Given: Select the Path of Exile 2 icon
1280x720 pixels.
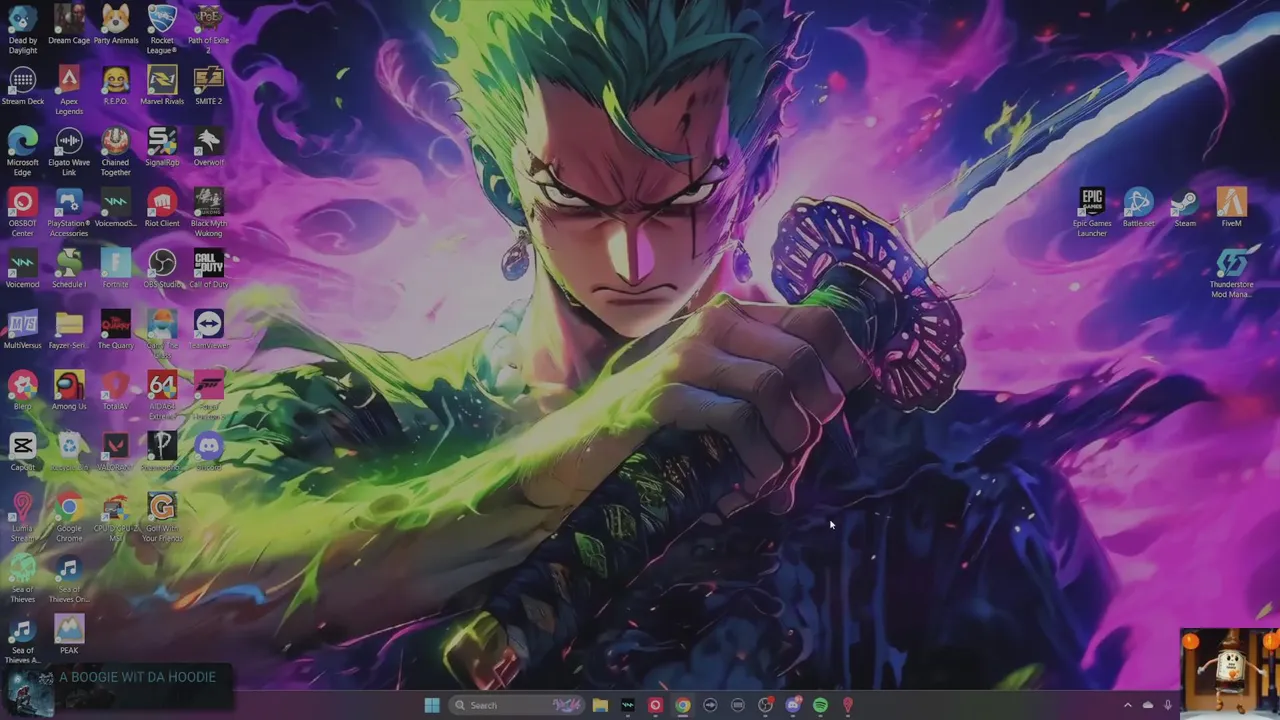Looking at the screenshot, I should (x=208, y=19).
